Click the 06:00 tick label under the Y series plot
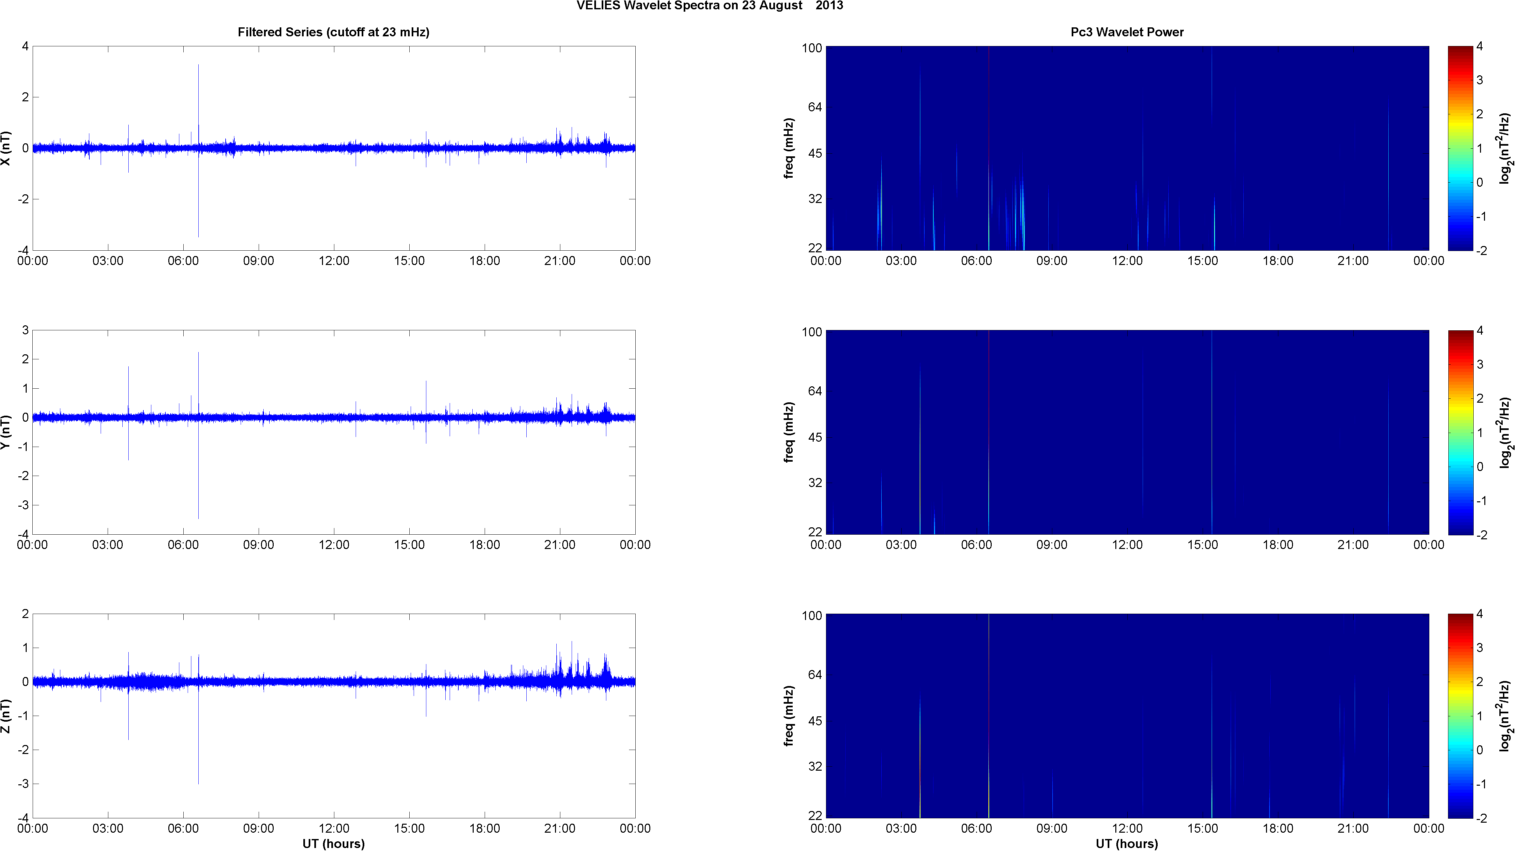 click(183, 545)
